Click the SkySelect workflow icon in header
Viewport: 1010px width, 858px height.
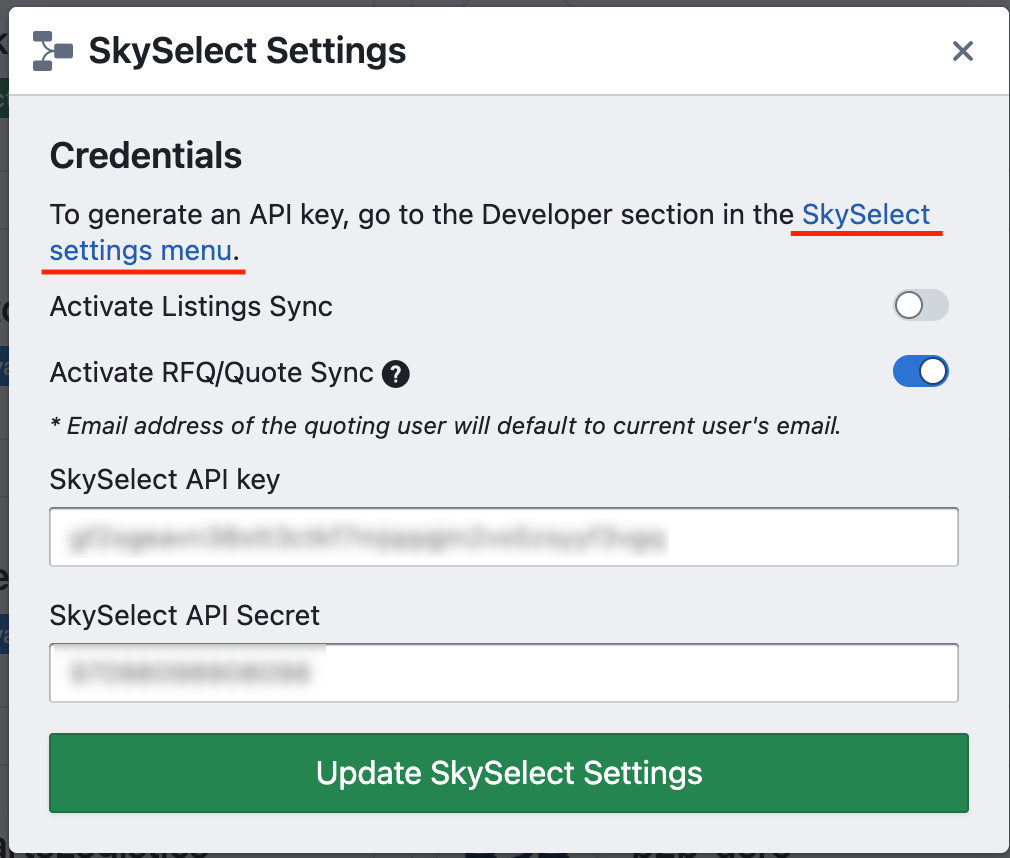tap(52, 51)
